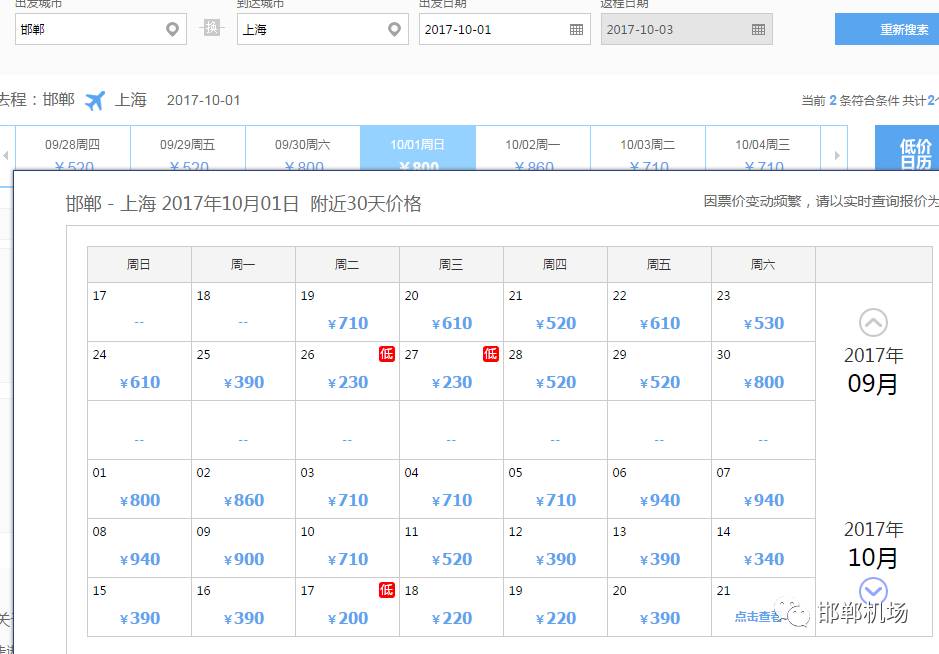This screenshot has height=654, width=939.
Task: Click the airplane icon between 邯郸 and 上海
Action: [95, 100]
